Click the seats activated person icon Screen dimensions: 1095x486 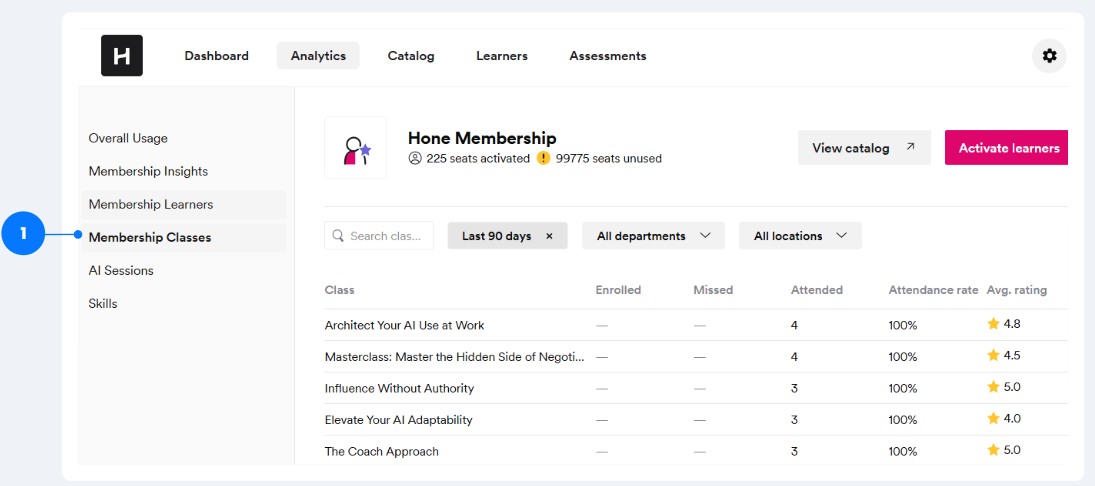[415, 159]
